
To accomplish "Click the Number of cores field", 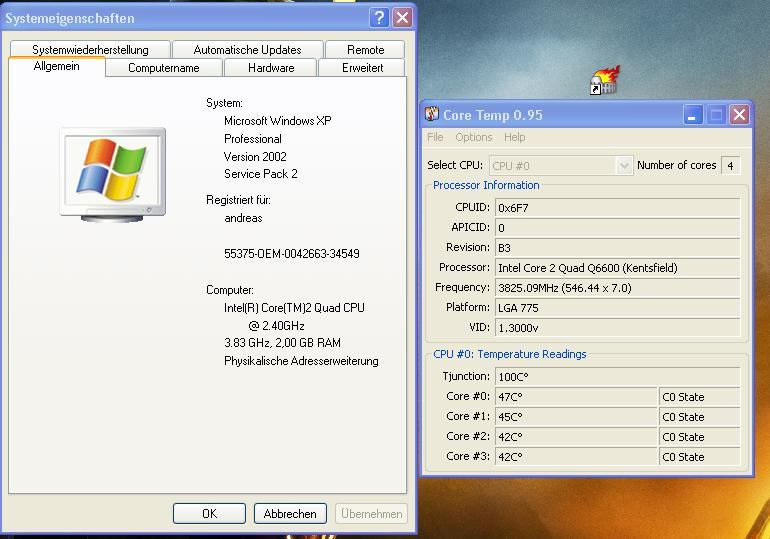I will [730, 166].
